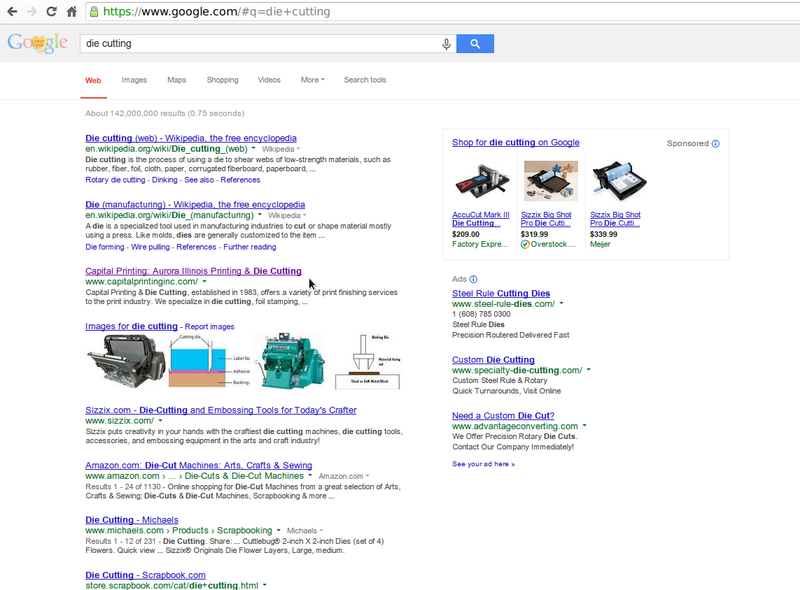Viewport: 800px width, 590px height.
Task: Open the Videos tab
Action: [269, 80]
